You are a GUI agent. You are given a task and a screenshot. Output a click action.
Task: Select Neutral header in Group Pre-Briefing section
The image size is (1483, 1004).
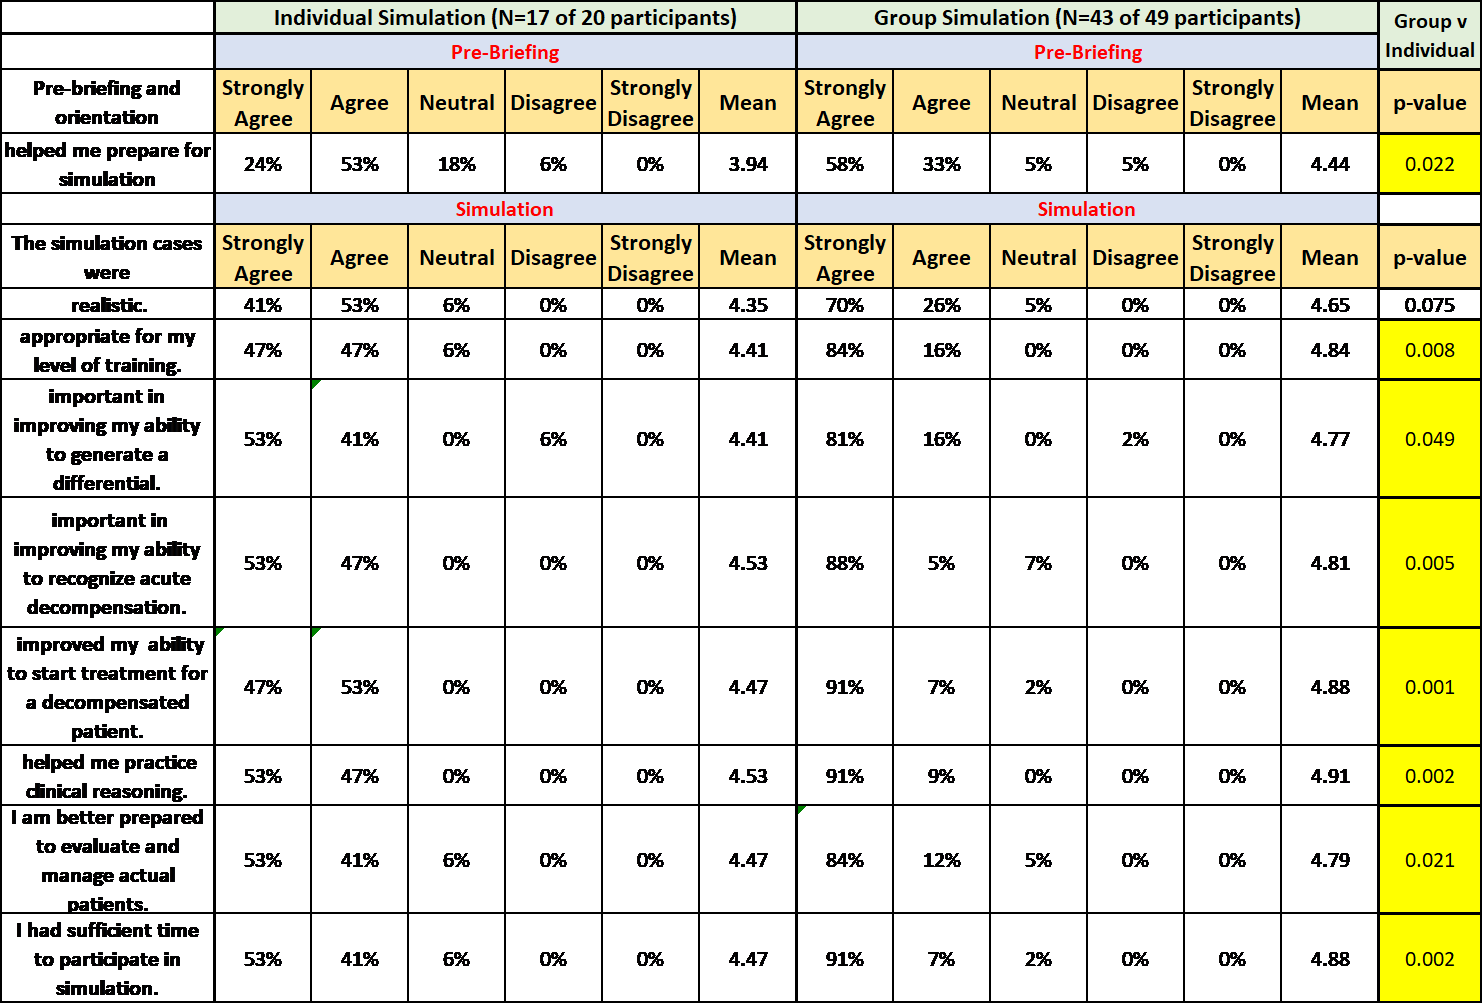coord(1038,102)
